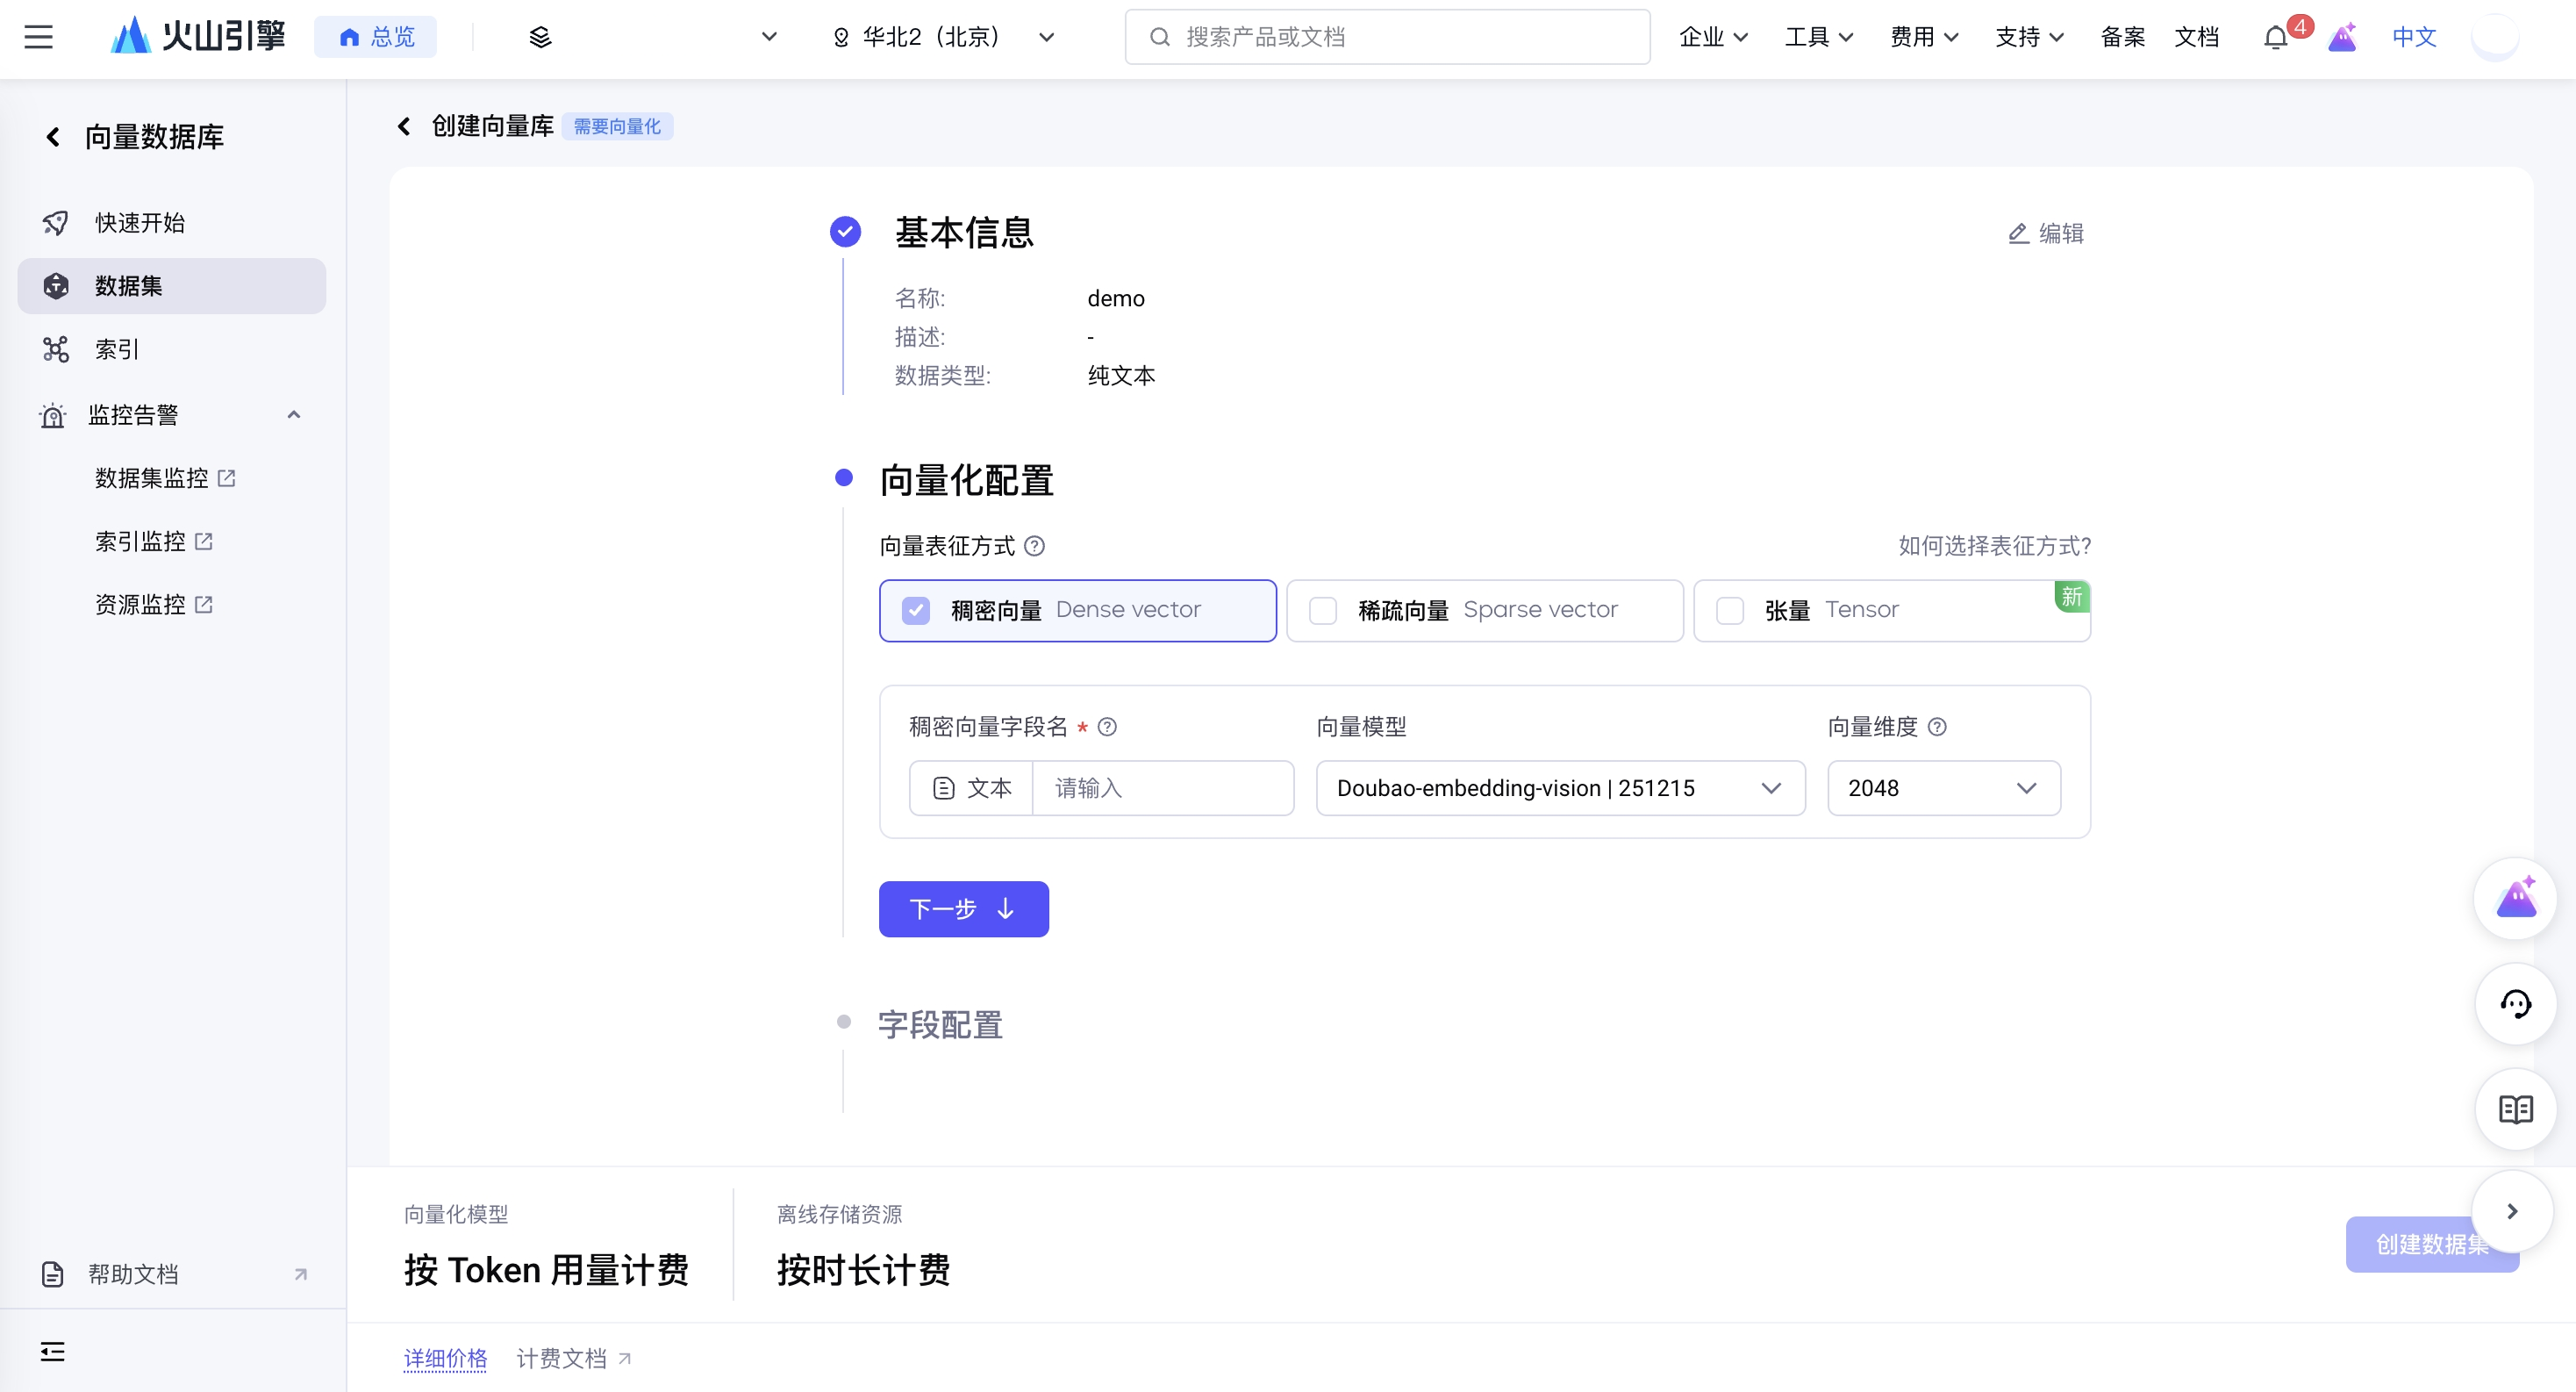Image resolution: width=2576 pixels, height=1392 pixels.
Task: Collapse the 监控告警 sidebar section
Action: pyautogui.click(x=293, y=415)
